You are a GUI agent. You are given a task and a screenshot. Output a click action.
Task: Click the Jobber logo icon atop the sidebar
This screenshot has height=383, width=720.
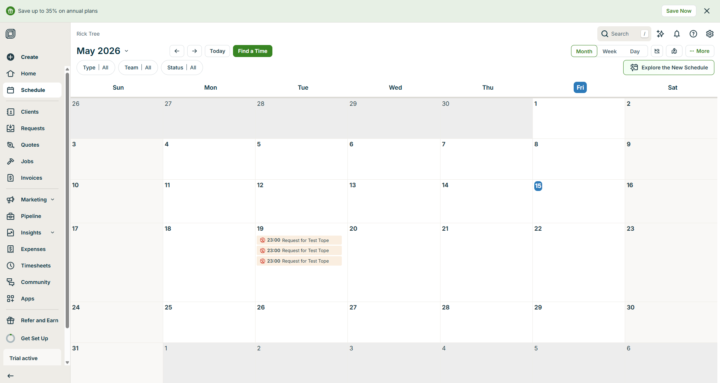pos(11,34)
